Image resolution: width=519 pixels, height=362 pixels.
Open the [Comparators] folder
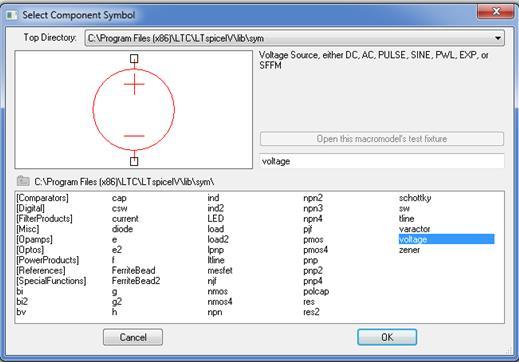point(42,198)
